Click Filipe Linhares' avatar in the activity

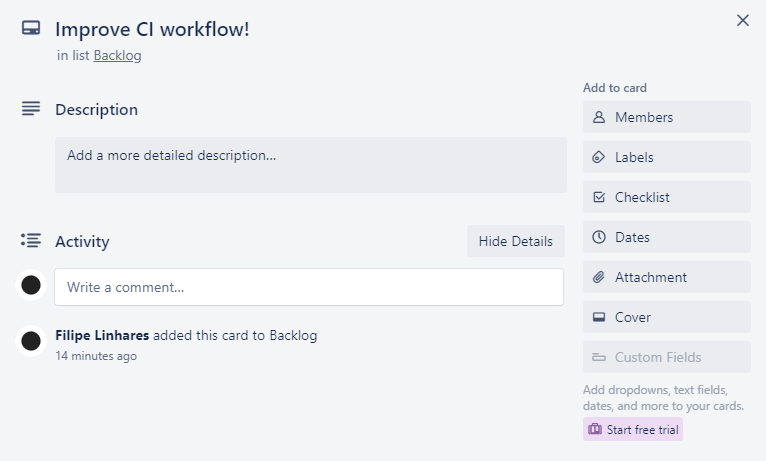coord(31,341)
